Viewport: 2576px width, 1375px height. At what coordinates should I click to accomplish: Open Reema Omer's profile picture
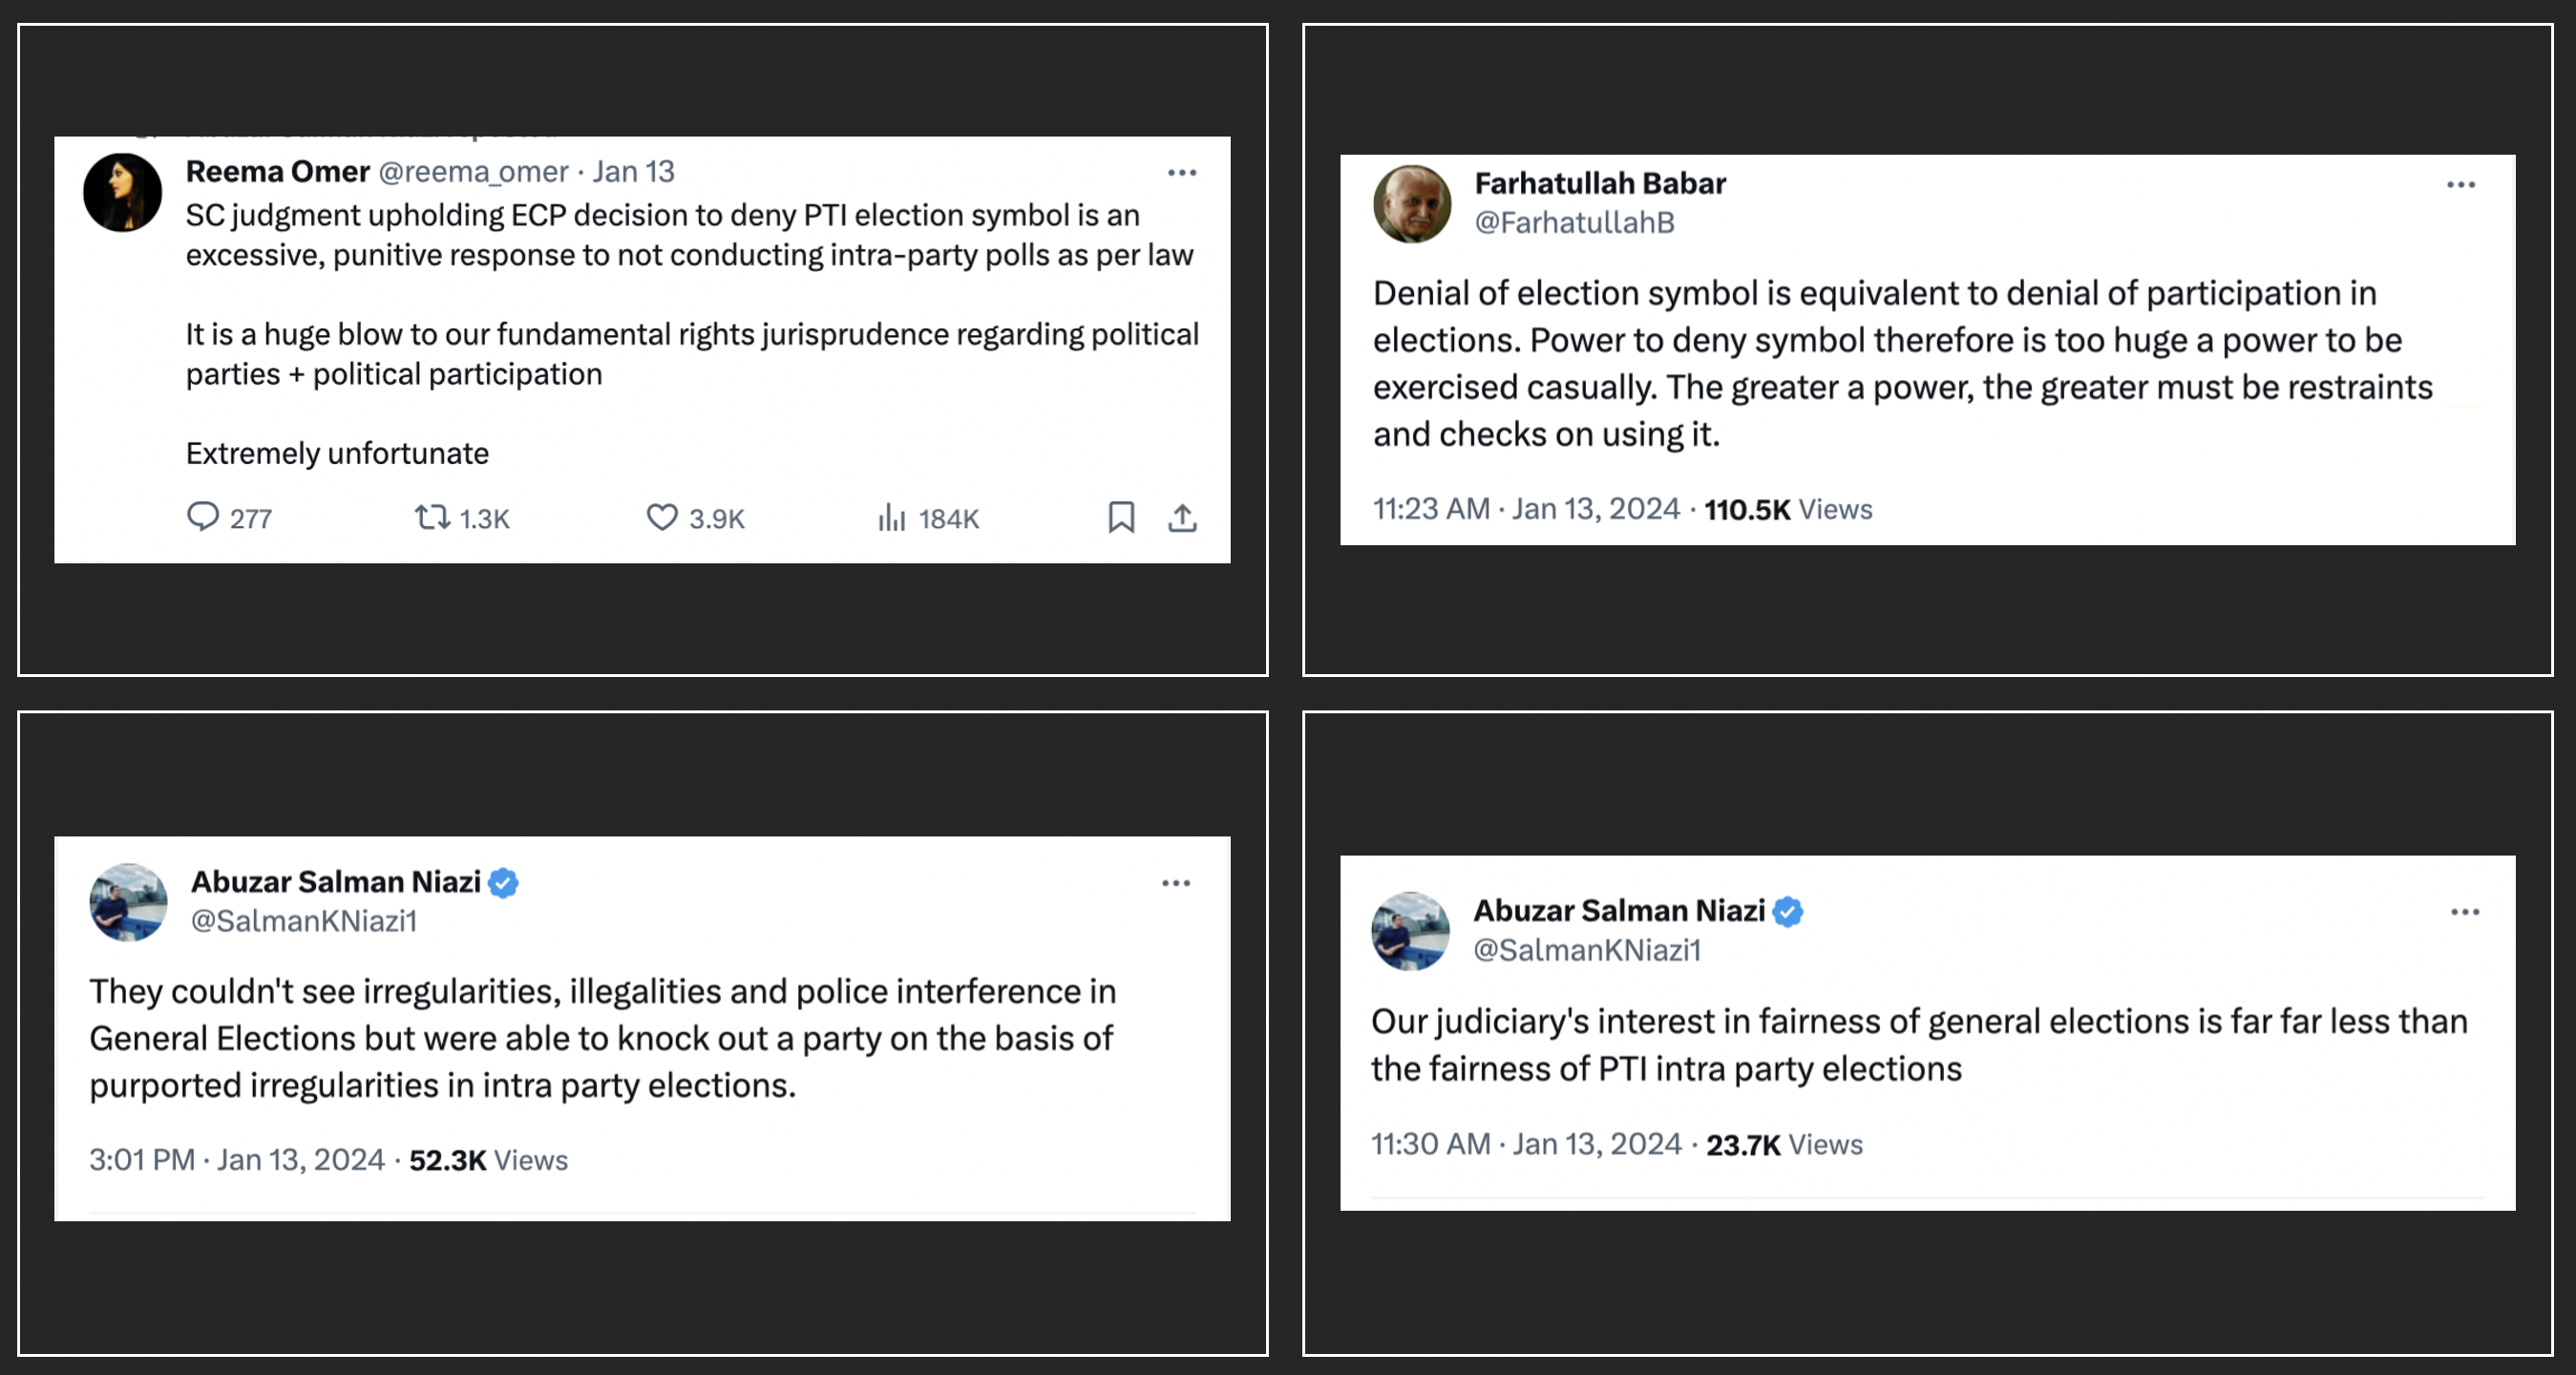[x=122, y=193]
